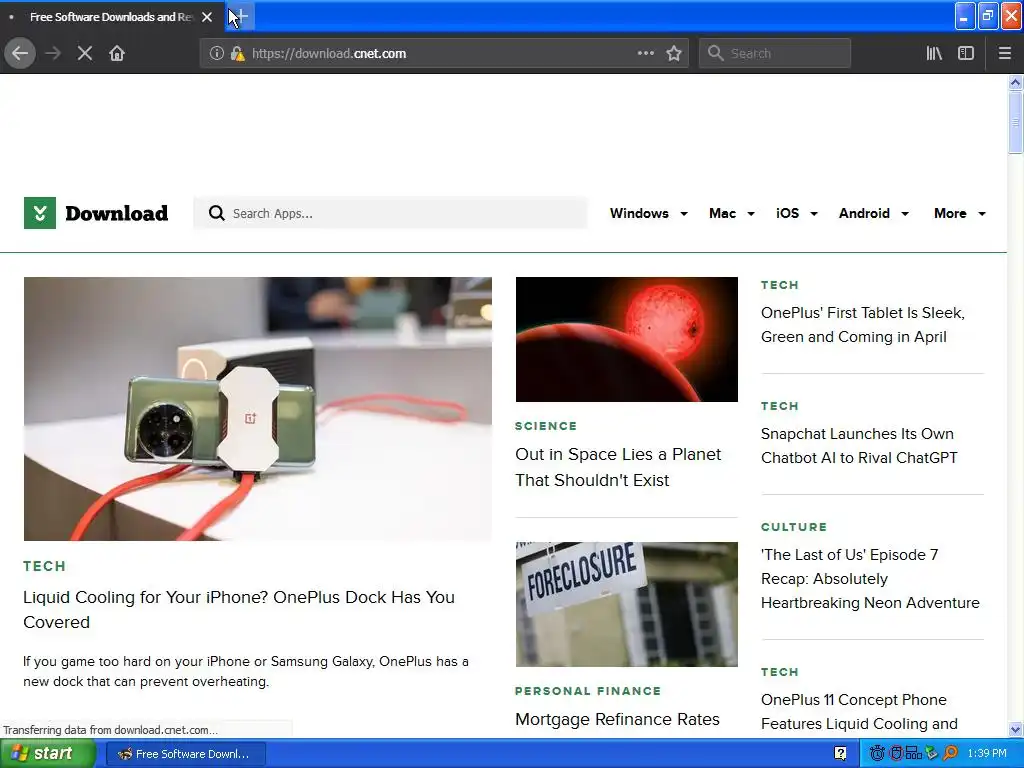Go back with the browser back arrow
Viewport: 1024px width, 768px height.
(20, 54)
